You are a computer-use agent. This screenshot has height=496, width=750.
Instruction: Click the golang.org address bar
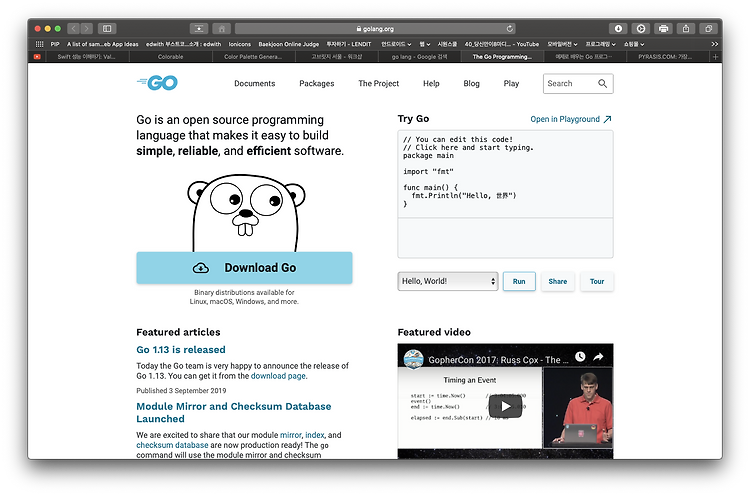click(375, 29)
